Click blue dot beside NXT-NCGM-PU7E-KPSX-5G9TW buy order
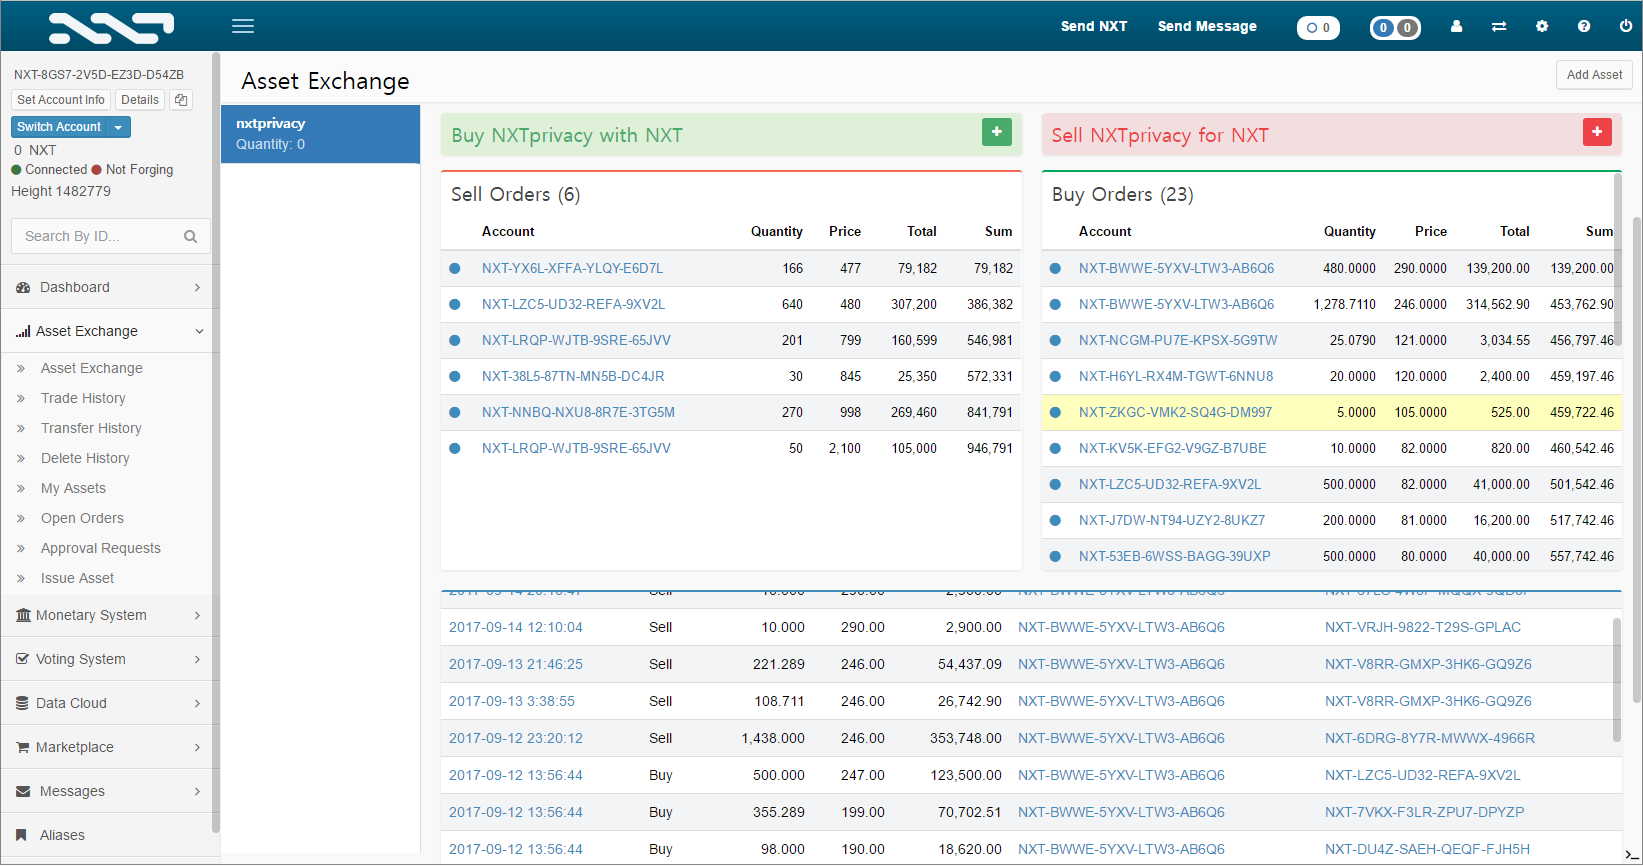The width and height of the screenshot is (1643, 867). (1055, 341)
